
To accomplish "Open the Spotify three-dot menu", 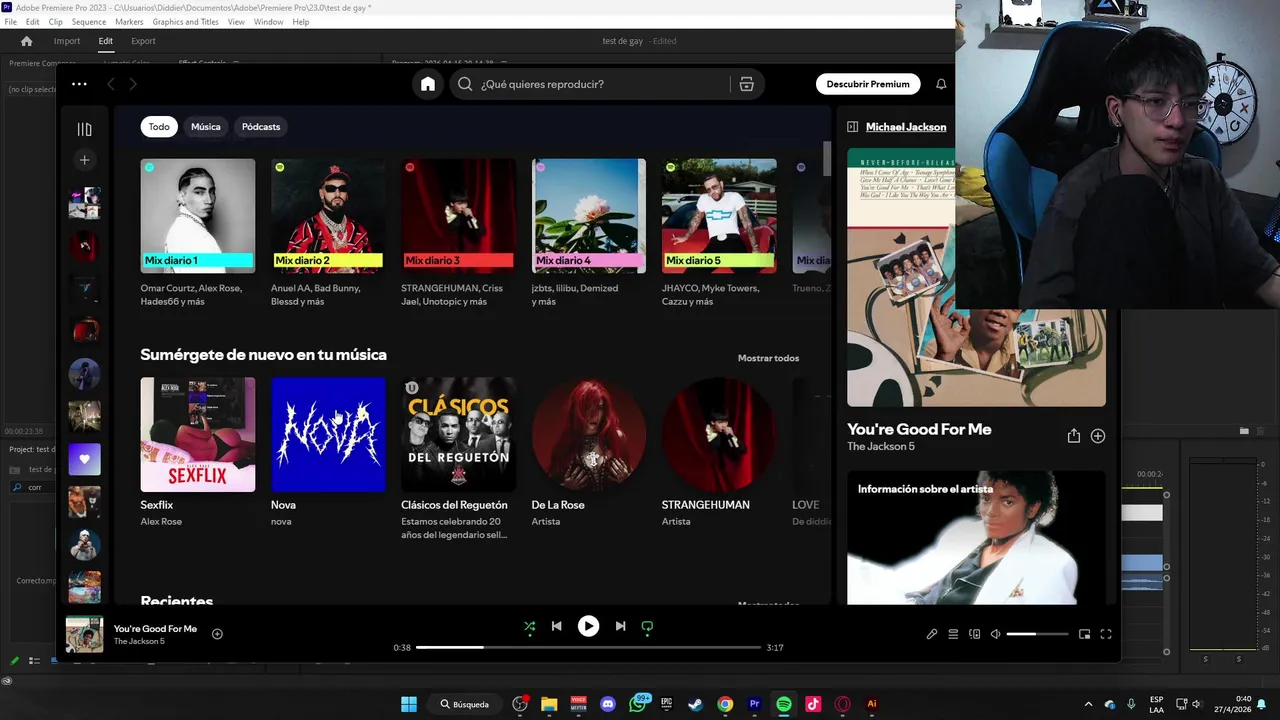I will [x=79, y=84].
